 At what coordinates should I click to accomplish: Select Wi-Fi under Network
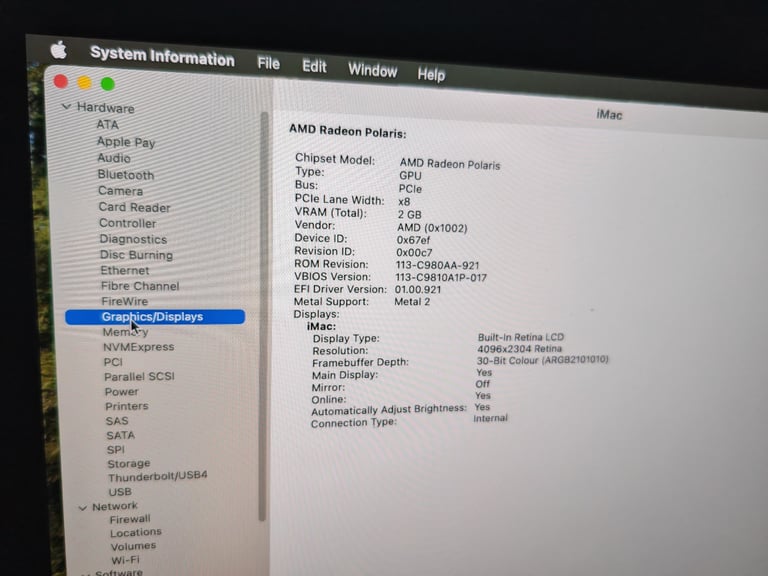(x=125, y=559)
